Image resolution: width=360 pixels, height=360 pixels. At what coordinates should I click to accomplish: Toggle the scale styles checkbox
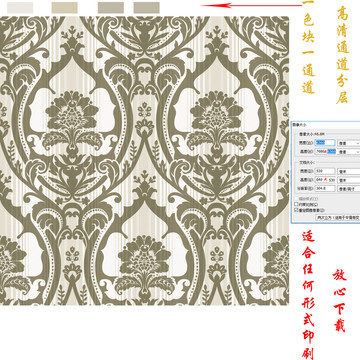[x=296, y=199]
